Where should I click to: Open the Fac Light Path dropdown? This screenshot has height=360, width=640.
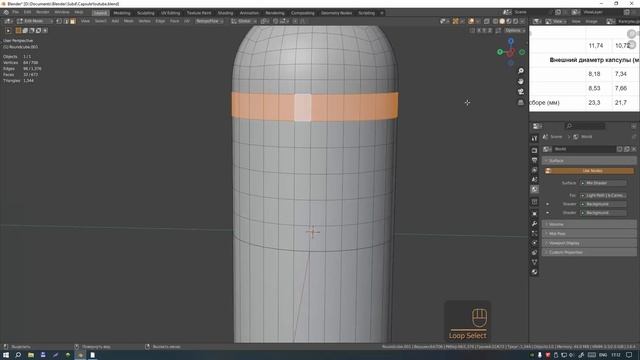coord(603,196)
